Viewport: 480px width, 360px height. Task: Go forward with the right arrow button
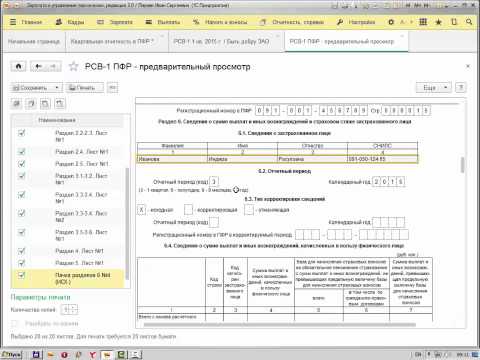click(54, 67)
